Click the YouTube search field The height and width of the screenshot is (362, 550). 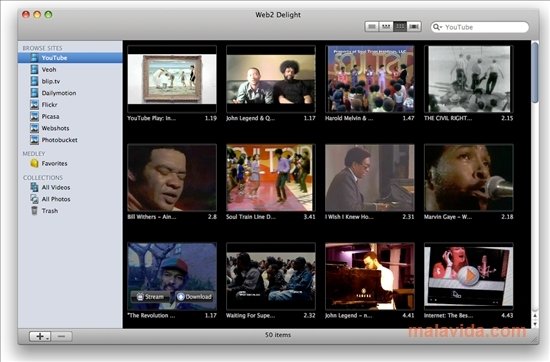479,27
